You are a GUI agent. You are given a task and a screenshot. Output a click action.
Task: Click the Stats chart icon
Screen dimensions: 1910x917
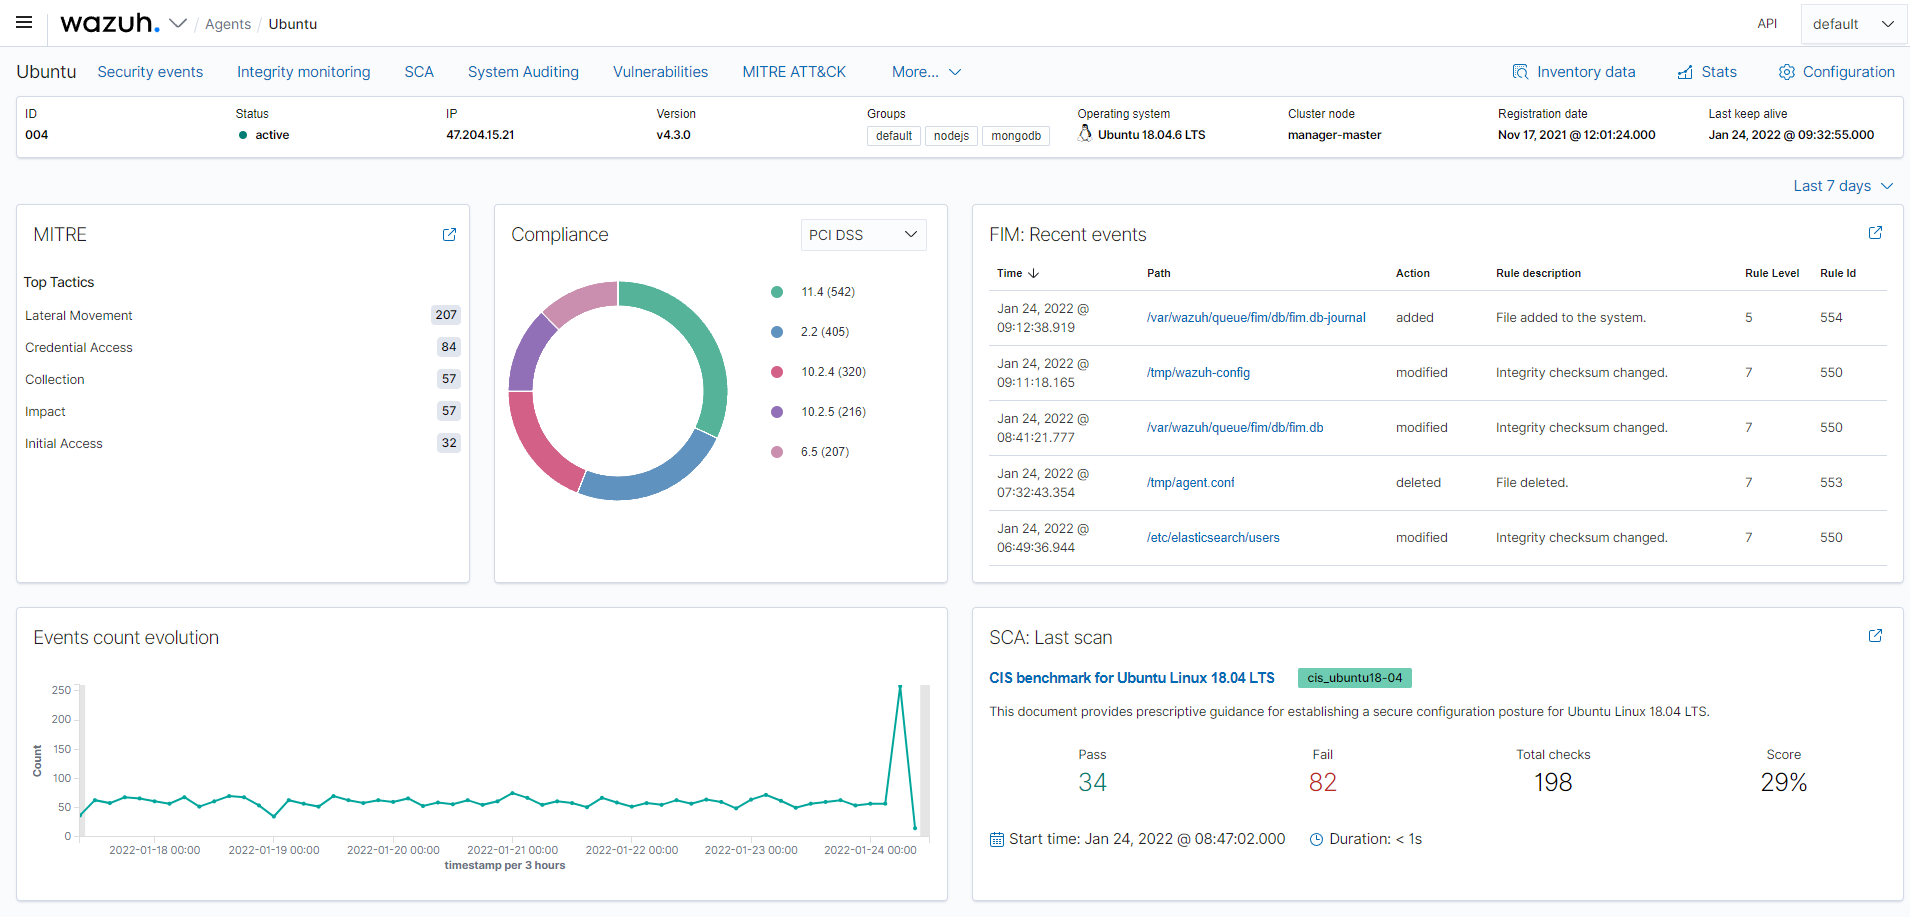[1685, 72]
